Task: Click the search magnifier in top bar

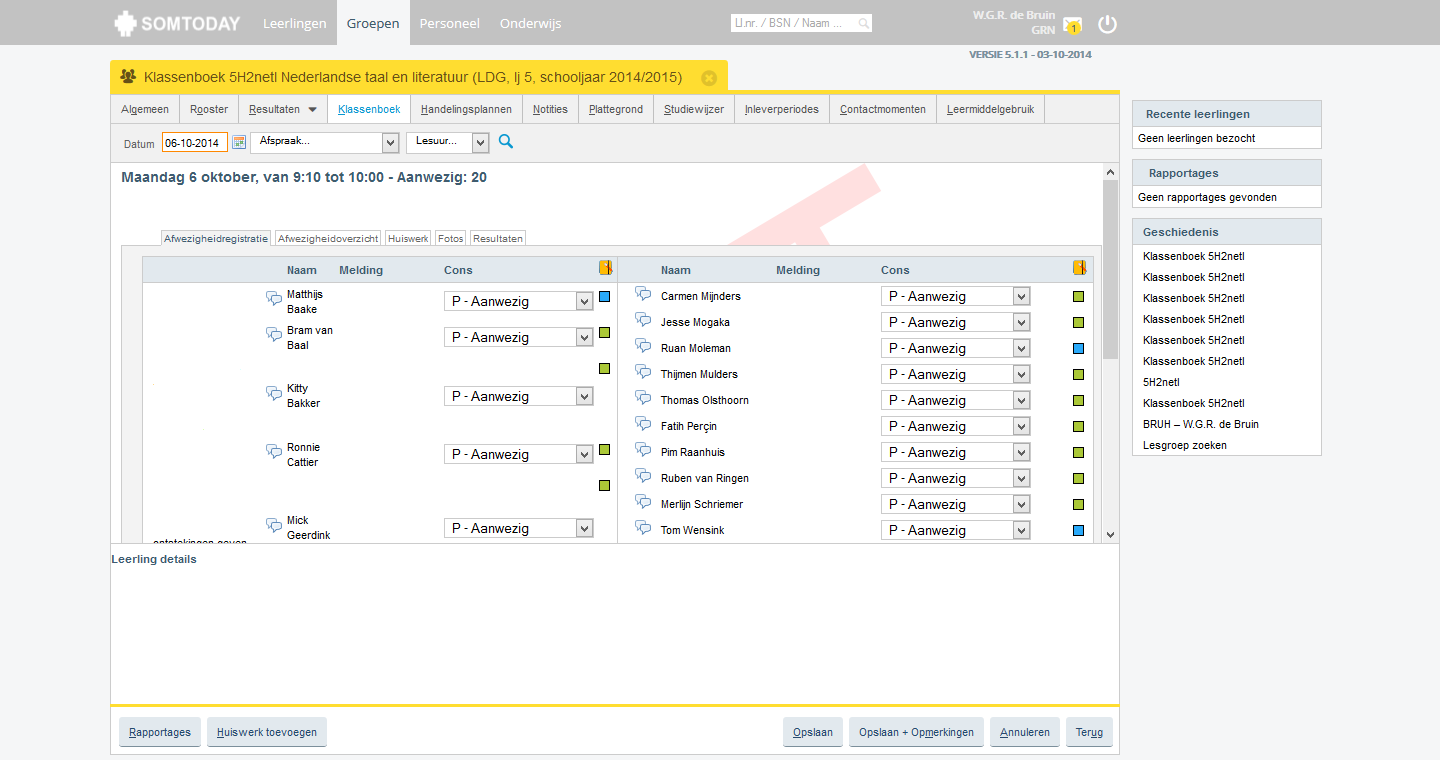Action: pos(863,23)
